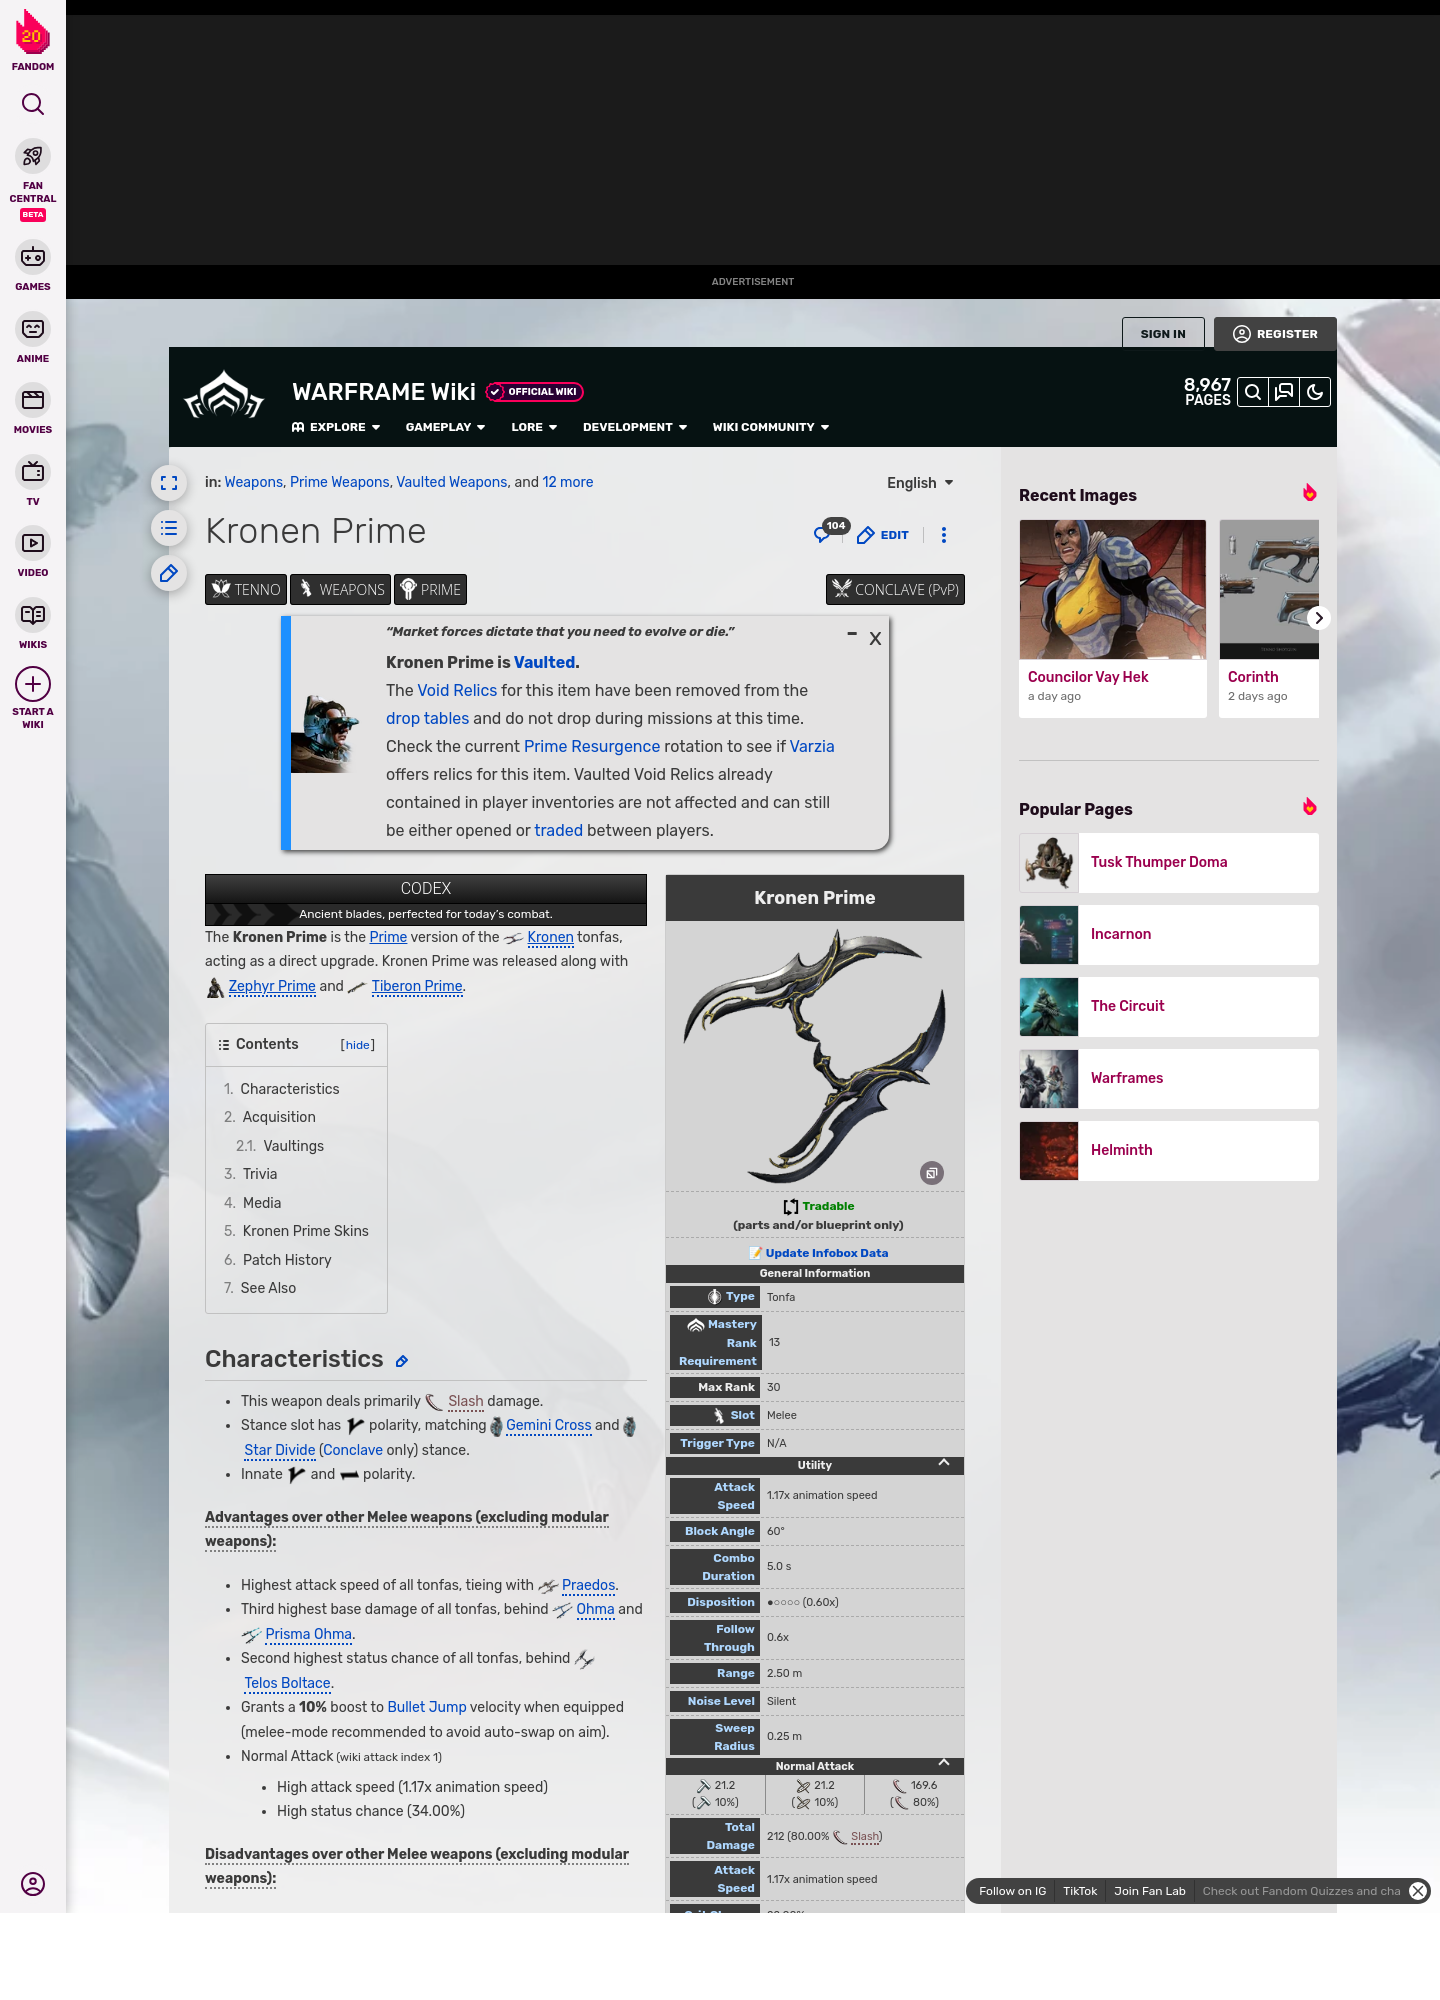Open the Movies sidebar icon

[x=33, y=400]
